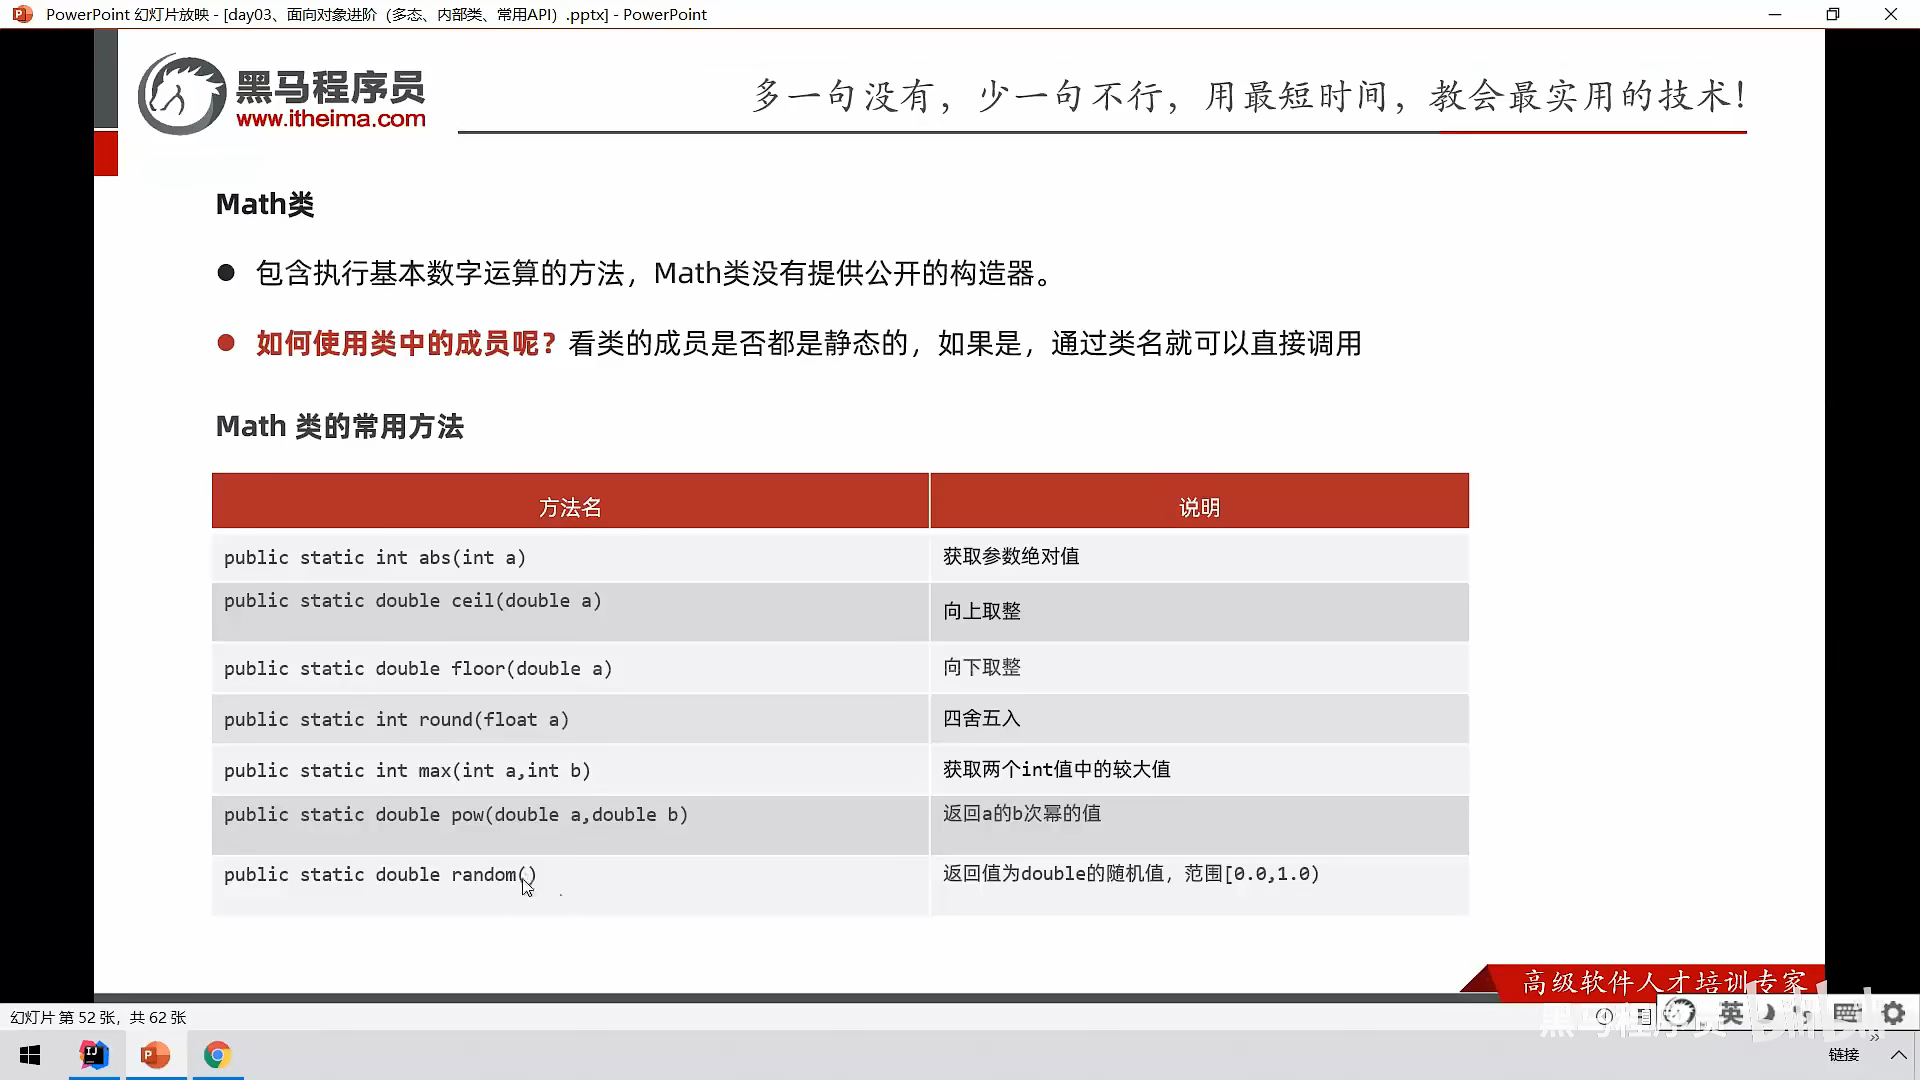Click the 说明 table header cell

click(1199, 507)
